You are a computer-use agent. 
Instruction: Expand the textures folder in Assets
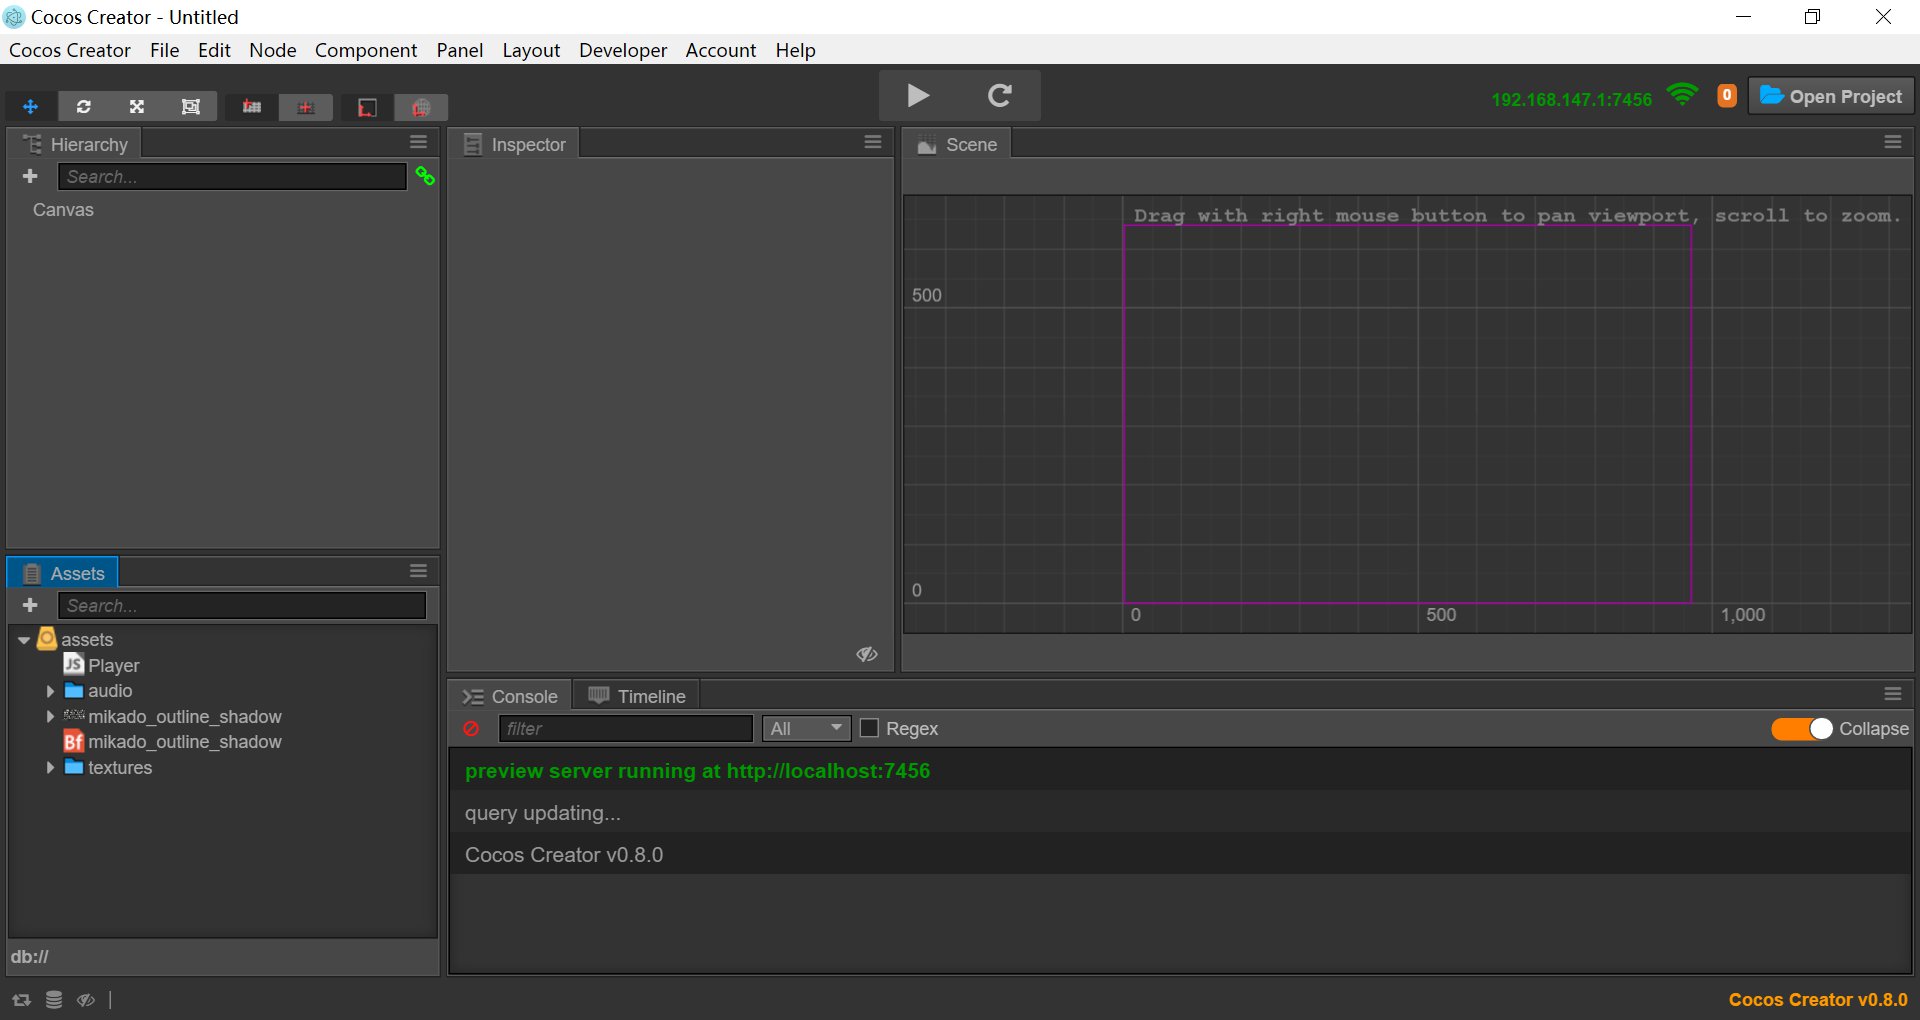pos(51,768)
